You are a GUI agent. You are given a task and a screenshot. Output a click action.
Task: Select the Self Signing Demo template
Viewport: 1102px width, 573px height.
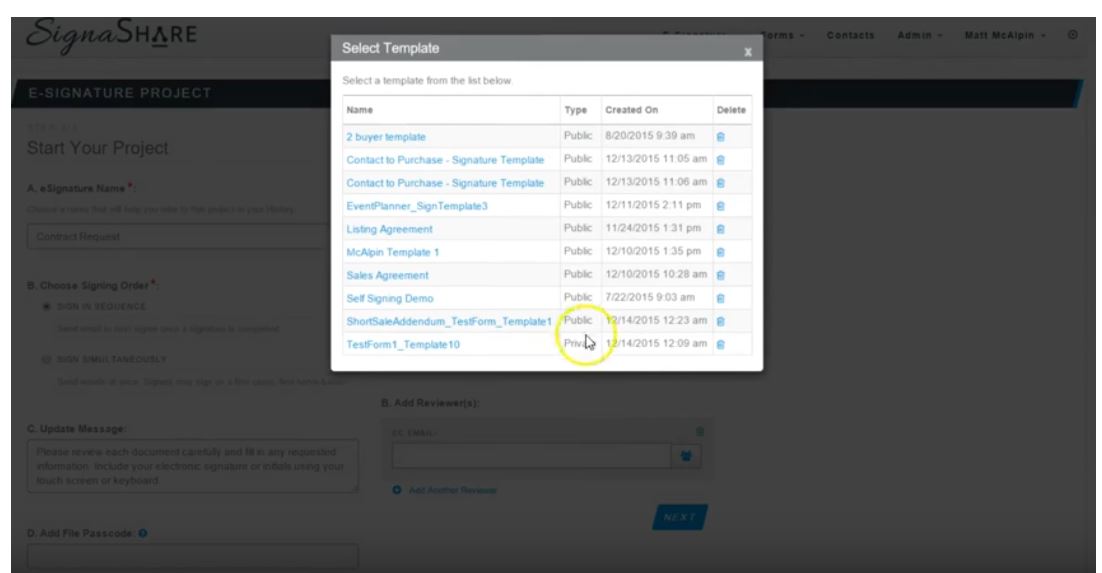(x=389, y=298)
